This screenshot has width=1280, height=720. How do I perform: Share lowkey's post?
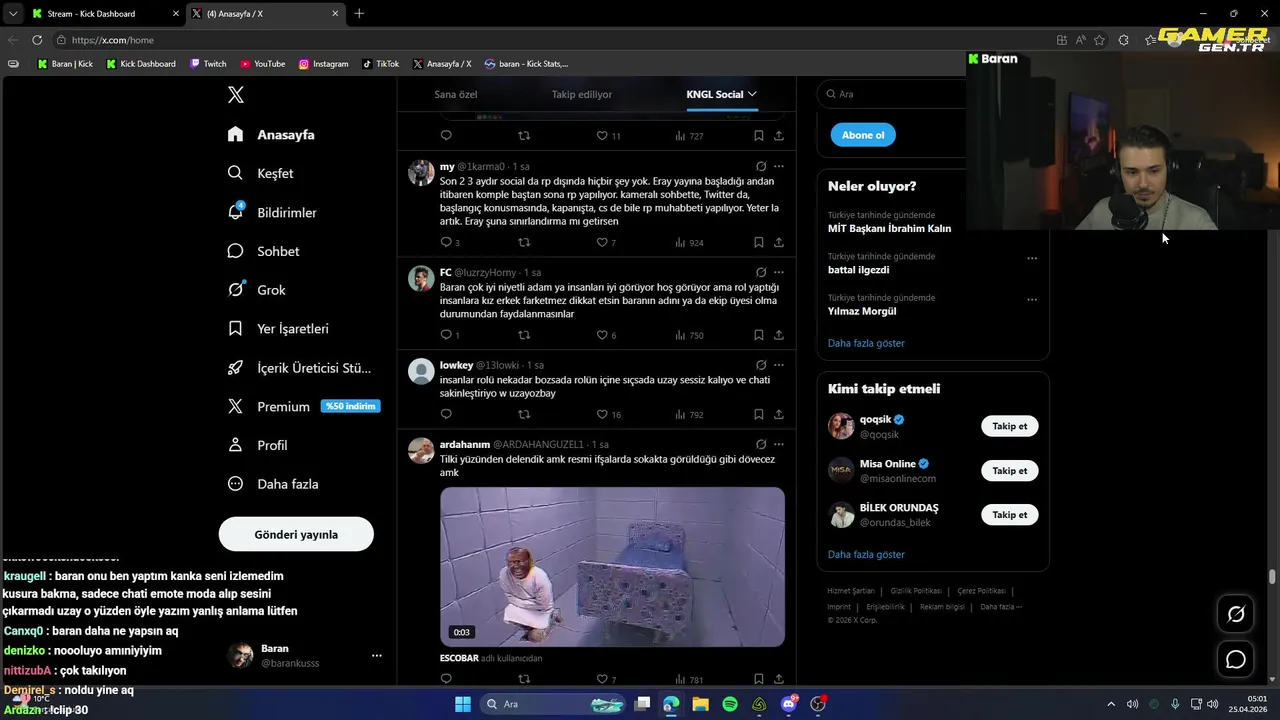point(779,414)
